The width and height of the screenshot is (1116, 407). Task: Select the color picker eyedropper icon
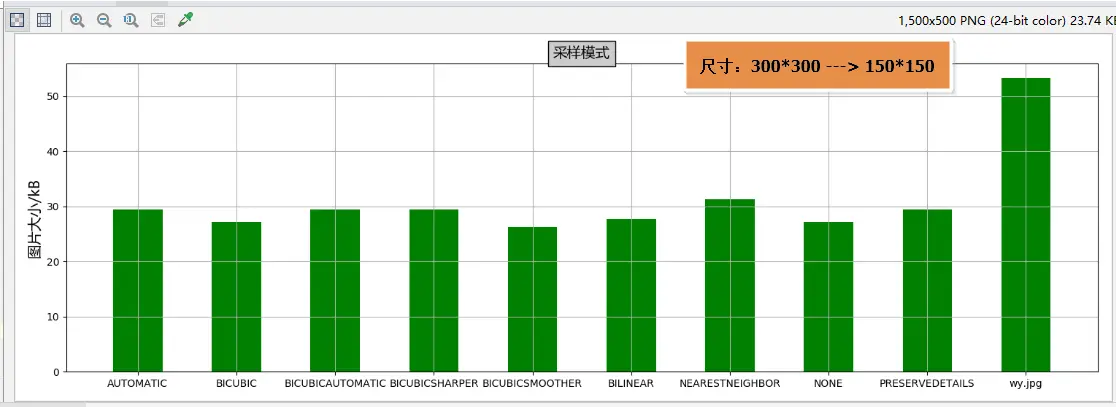click(x=185, y=20)
